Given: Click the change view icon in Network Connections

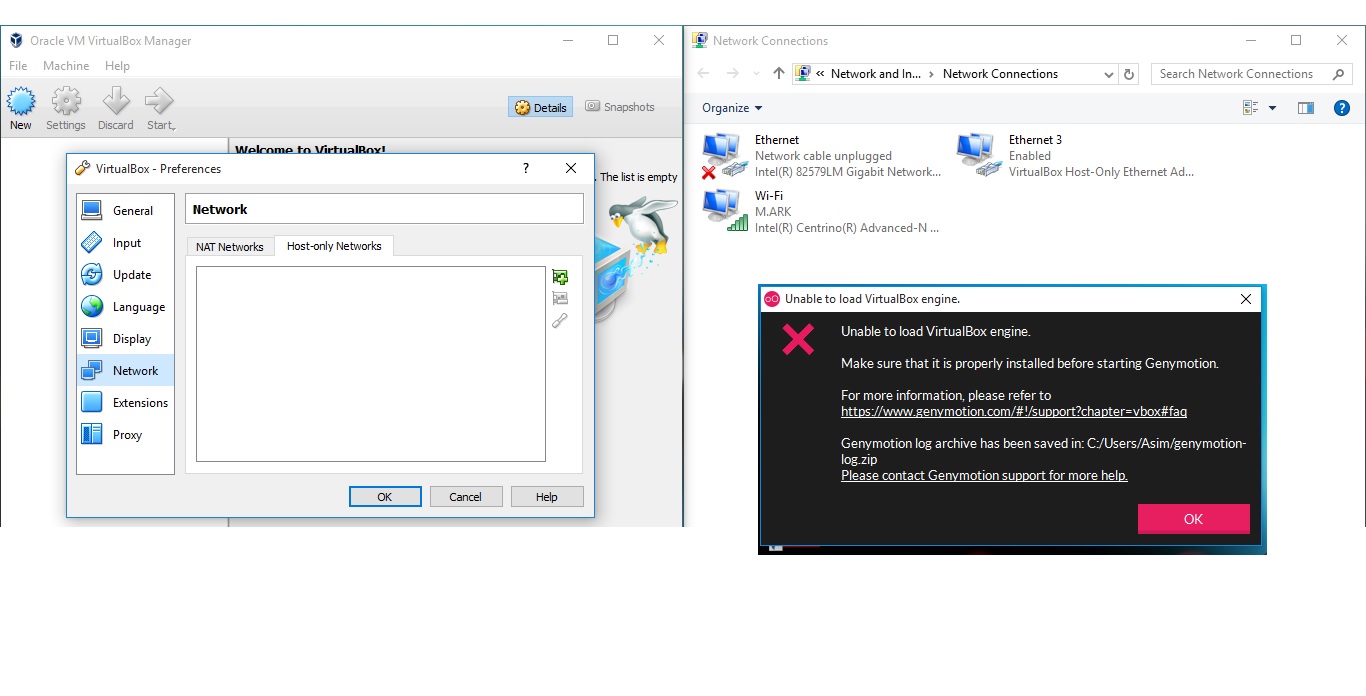Looking at the screenshot, I should [1250, 108].
